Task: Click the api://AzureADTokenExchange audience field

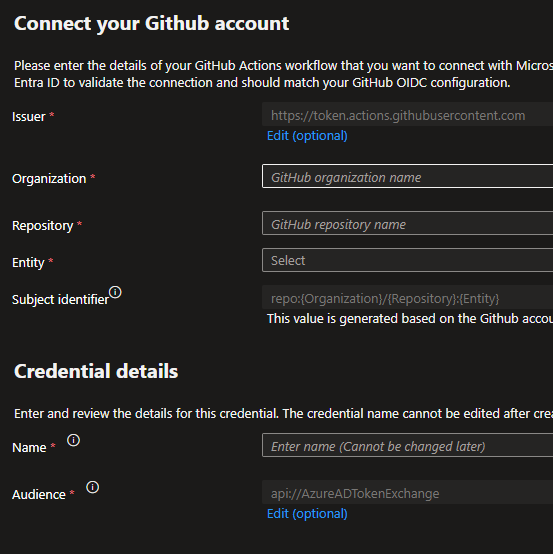Action: [407, 492]
